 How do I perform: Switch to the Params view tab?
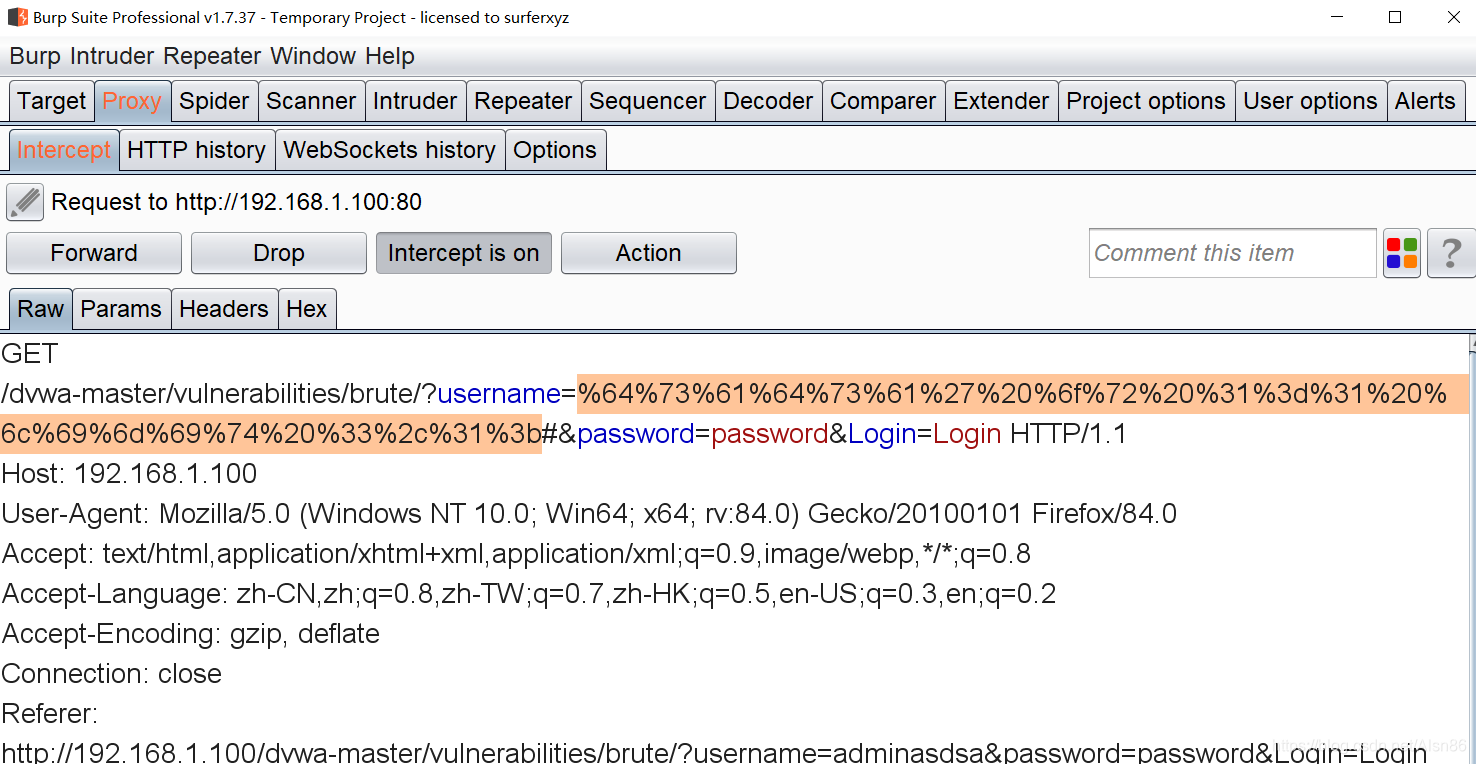point(121,309)
